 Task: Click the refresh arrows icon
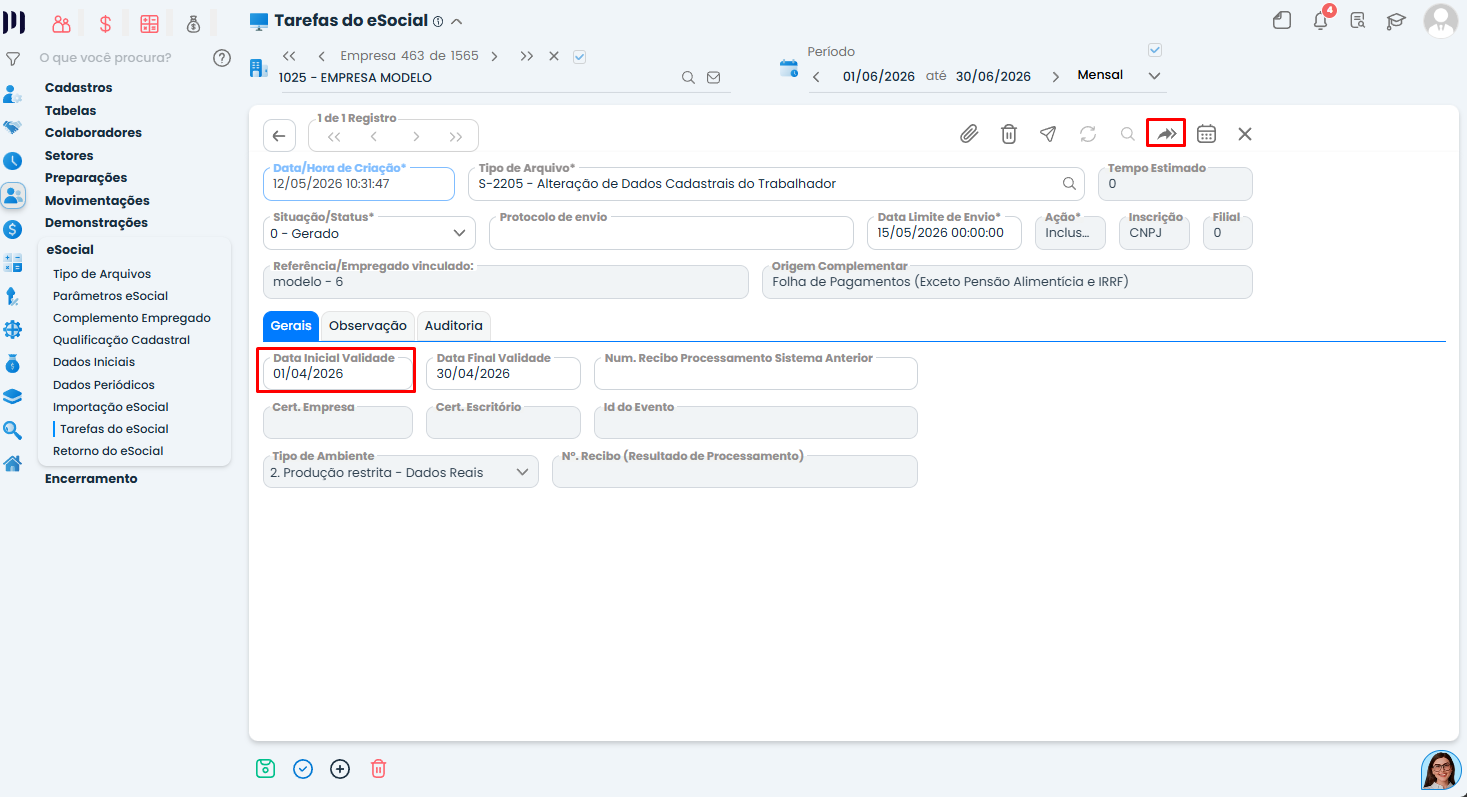1088,134
